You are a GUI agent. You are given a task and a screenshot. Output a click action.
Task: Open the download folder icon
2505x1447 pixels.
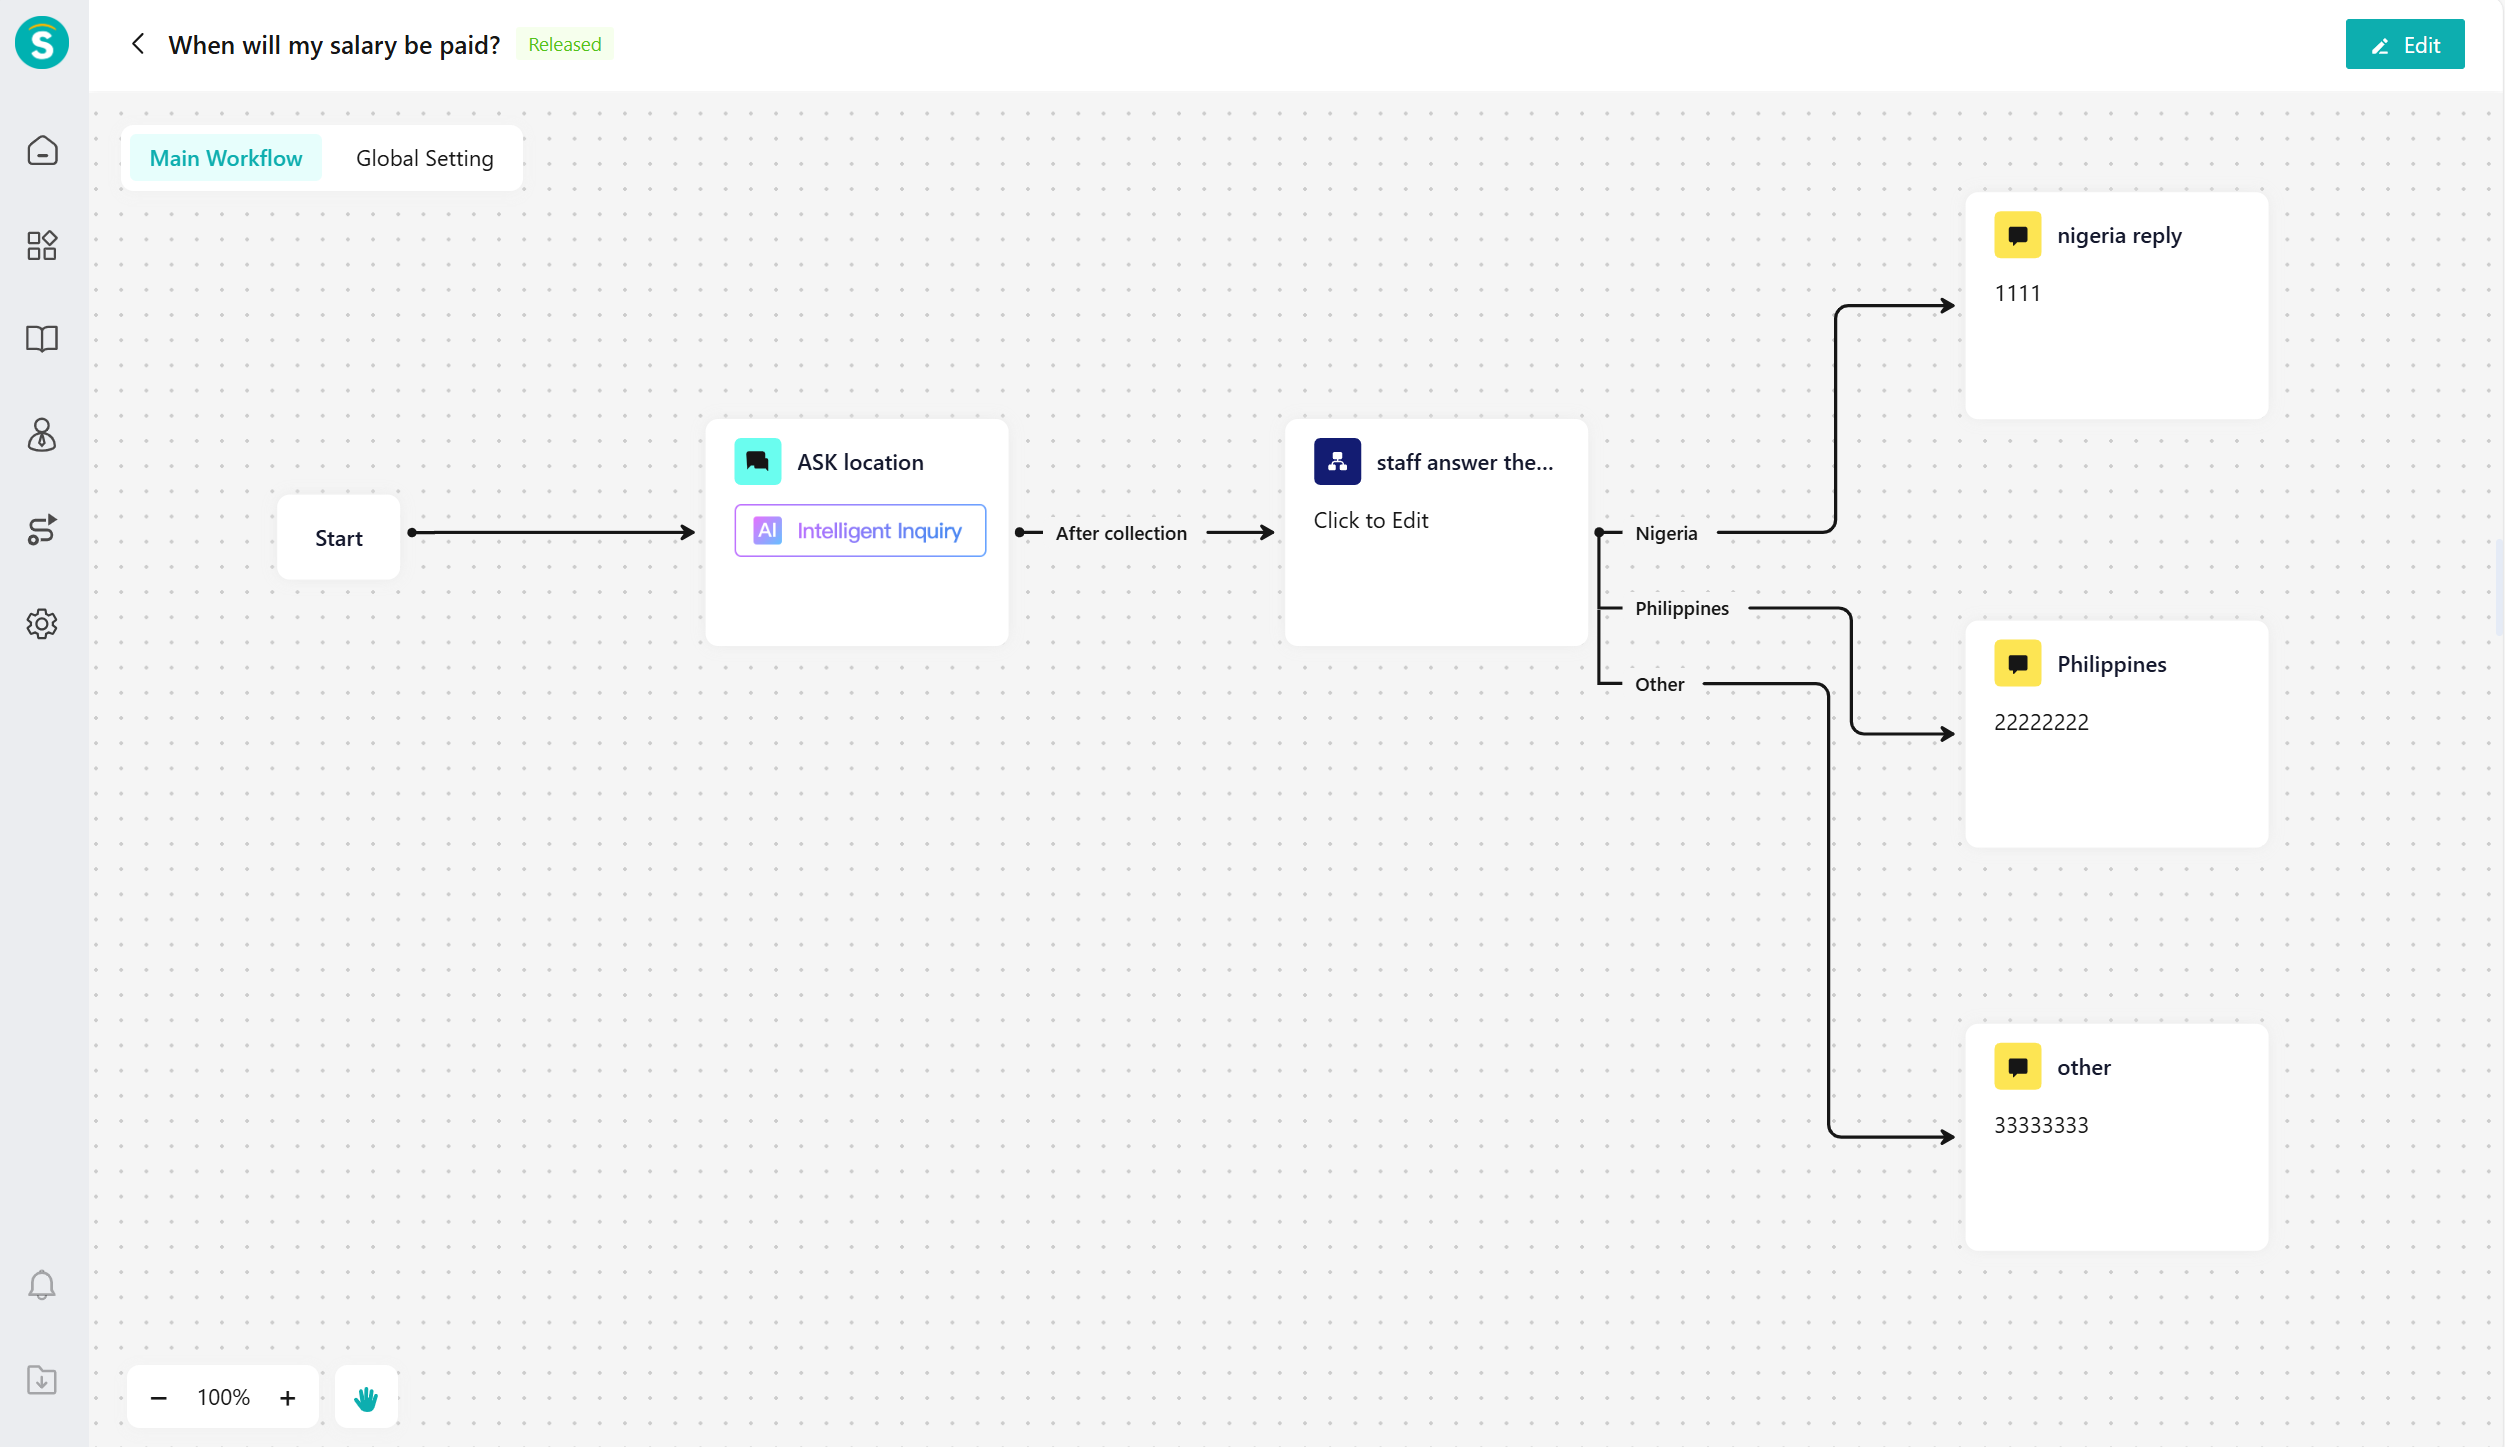[42, 1379]
